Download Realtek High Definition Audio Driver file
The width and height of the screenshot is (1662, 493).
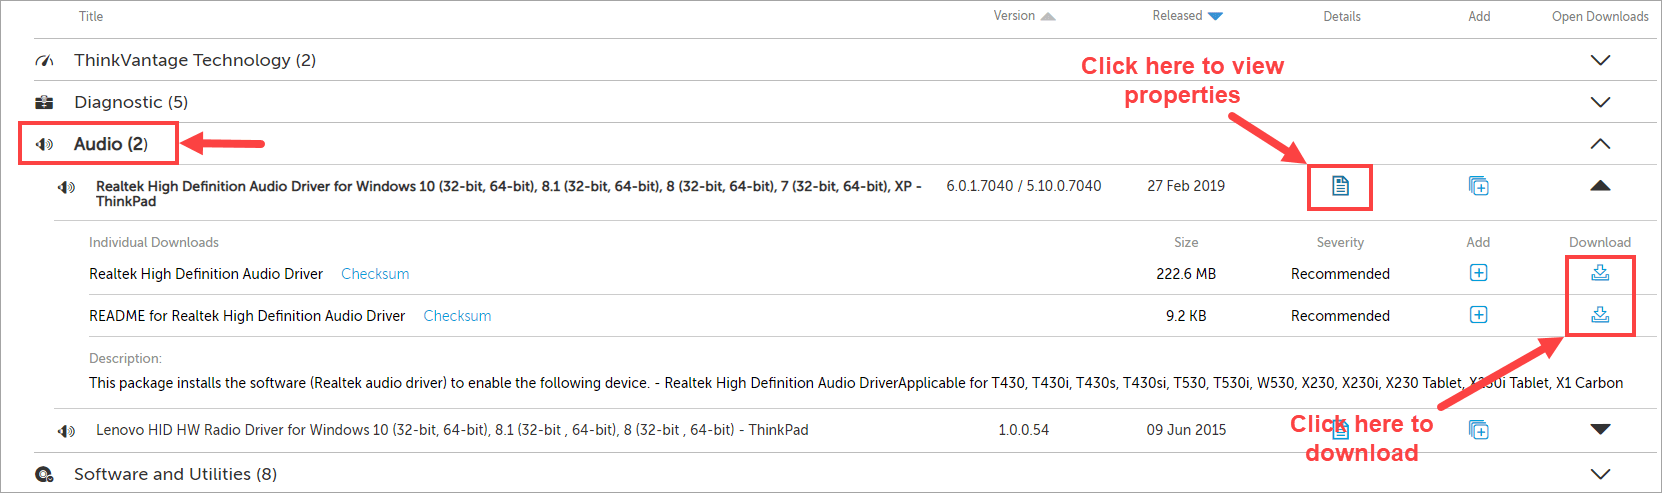(x=1600, y=273)
